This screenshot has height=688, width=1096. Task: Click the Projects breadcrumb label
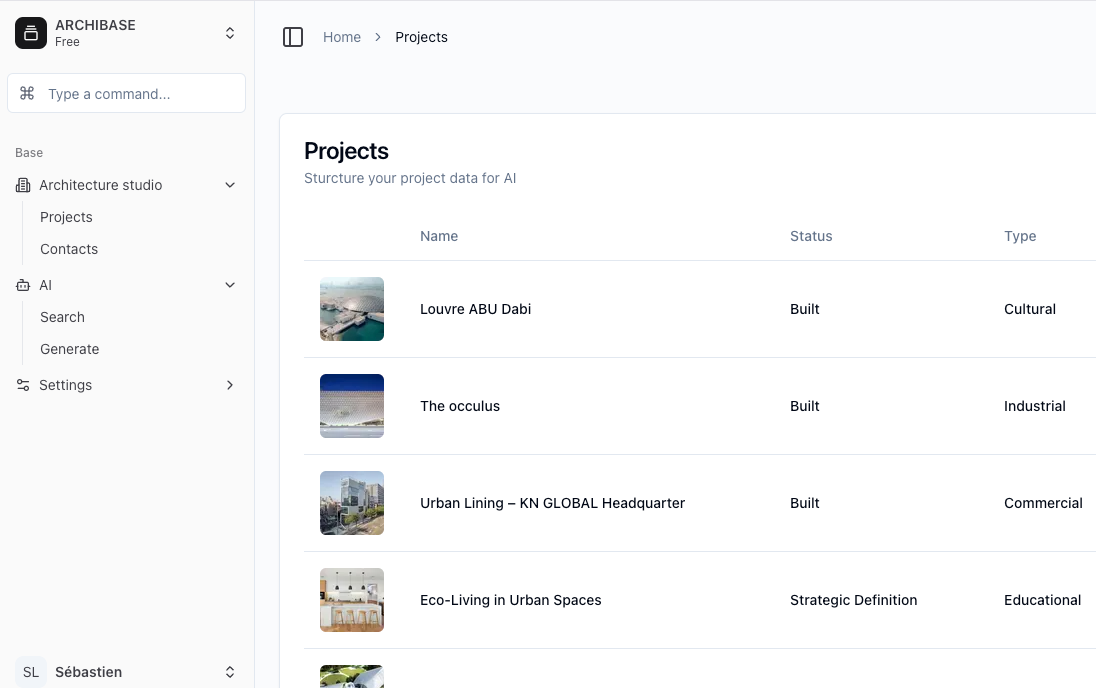click(421, 37)
